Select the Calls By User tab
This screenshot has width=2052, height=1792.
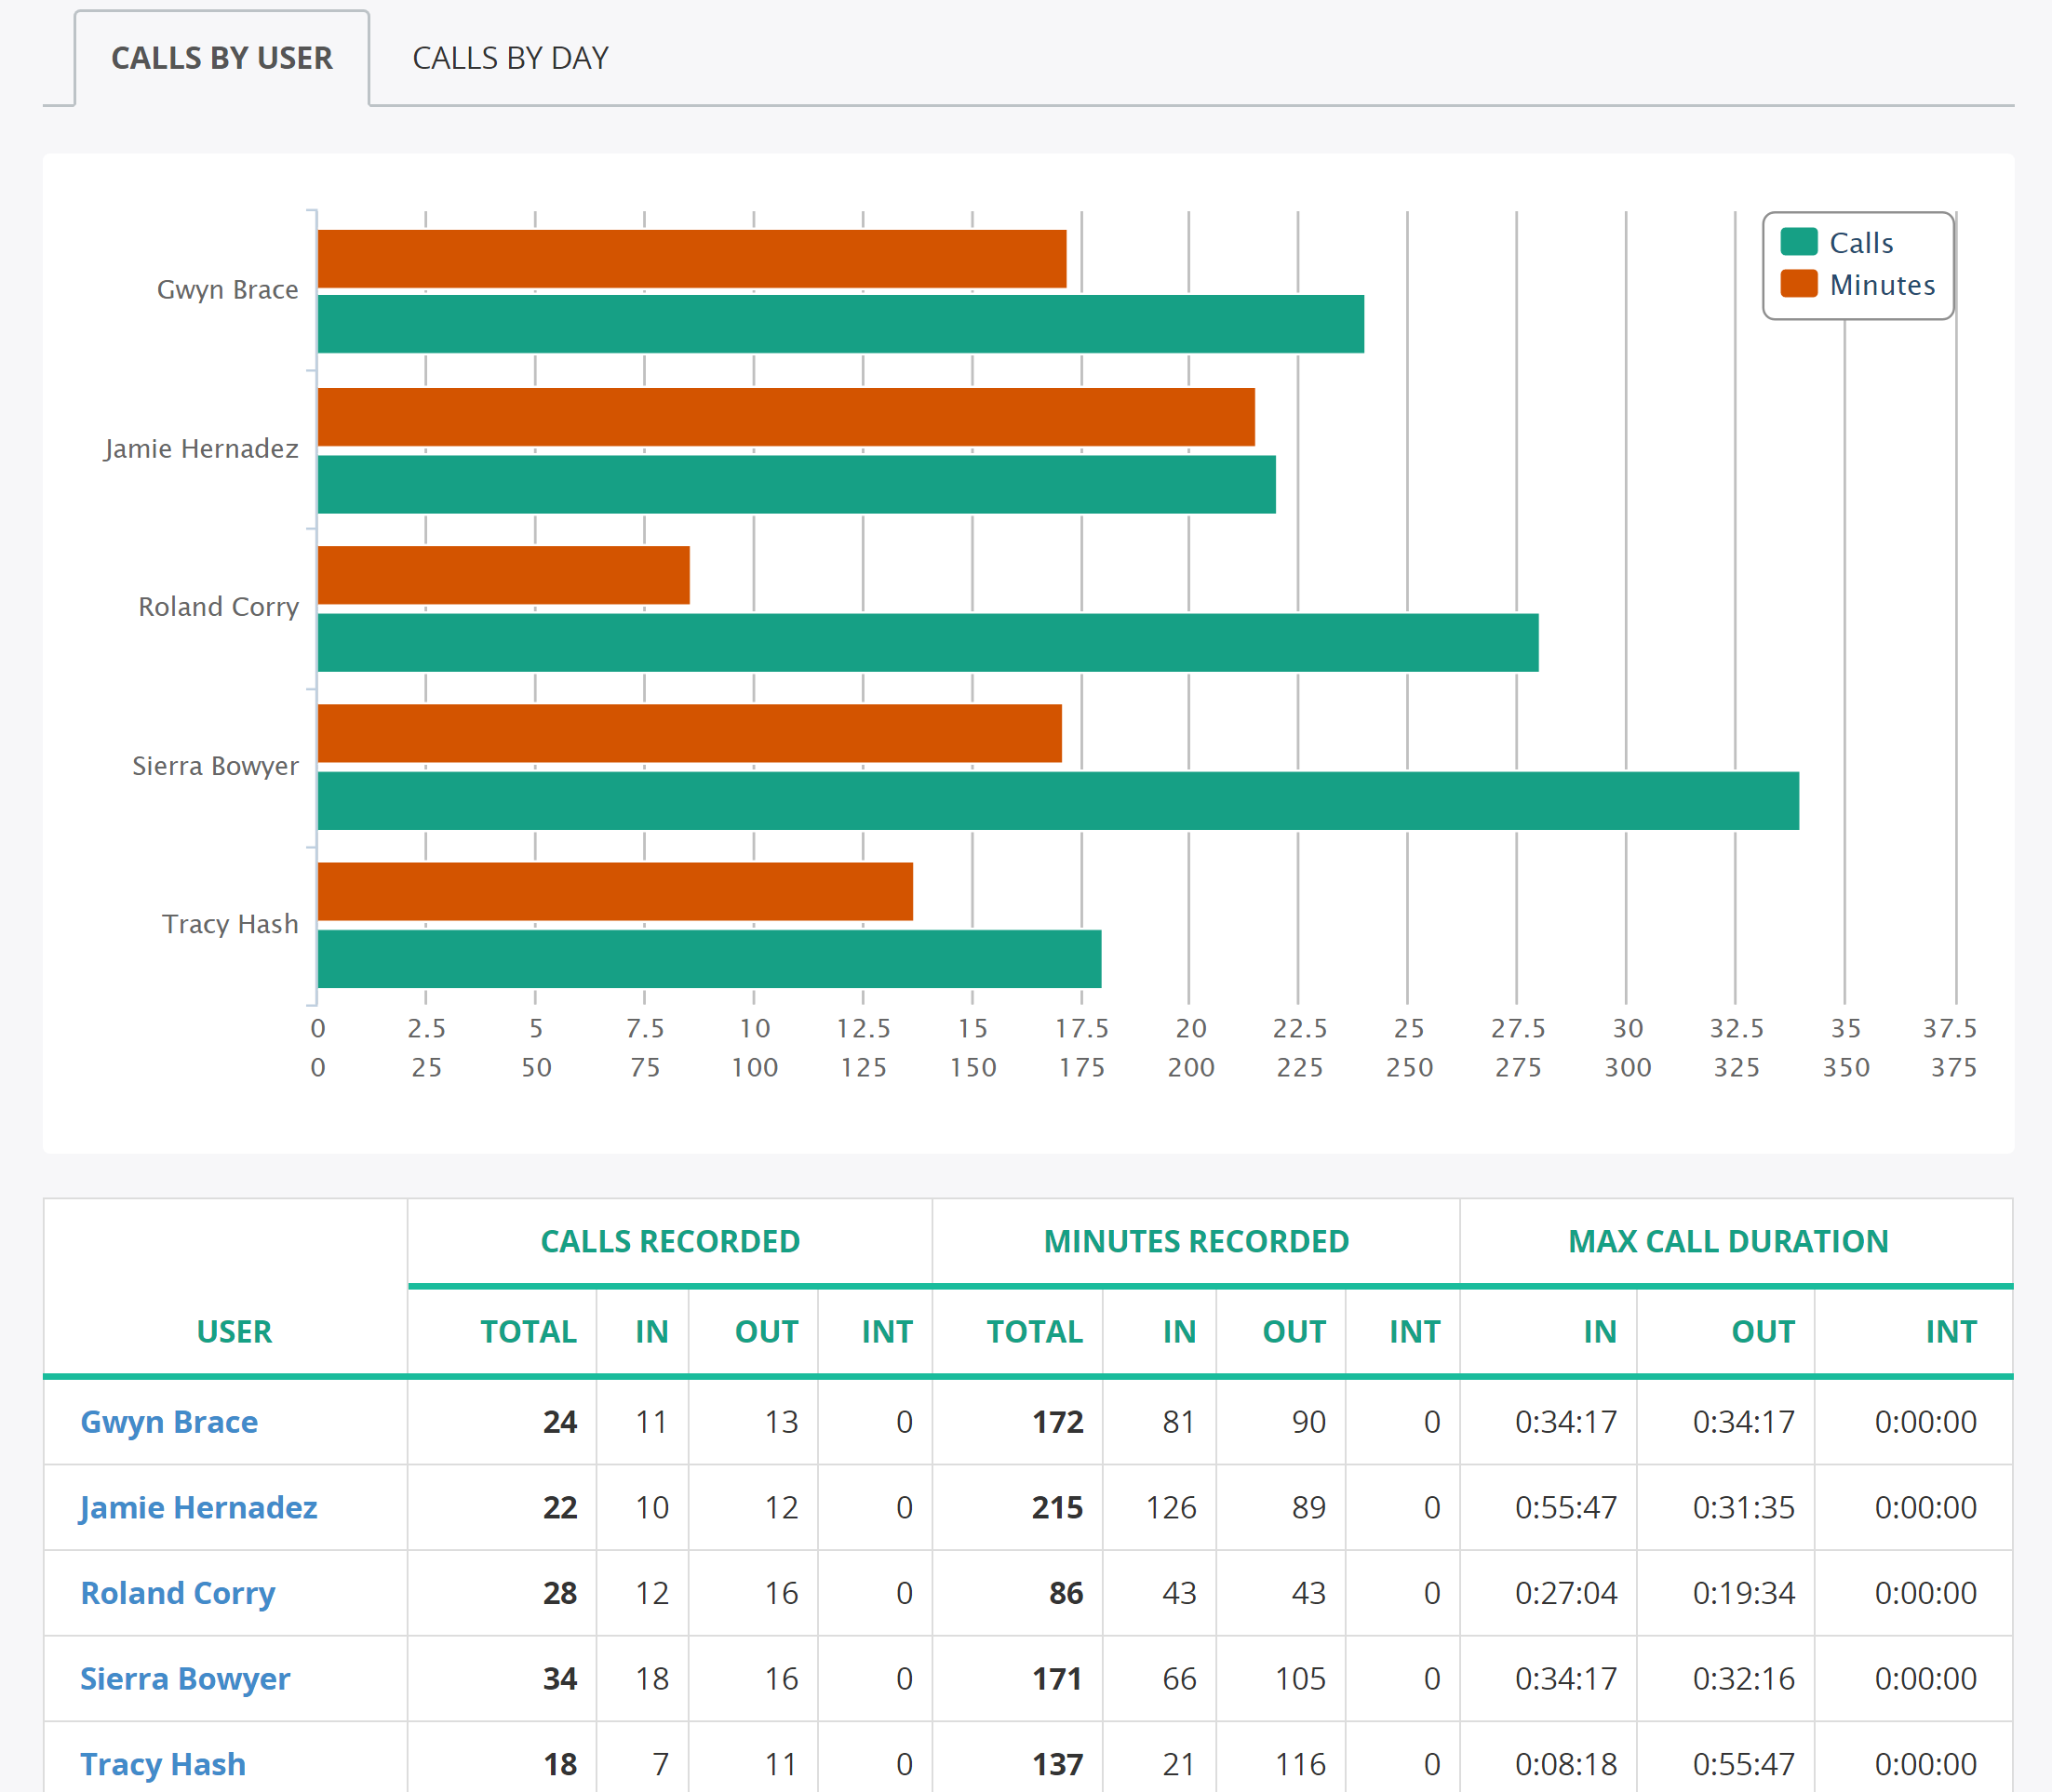(222, 58)
